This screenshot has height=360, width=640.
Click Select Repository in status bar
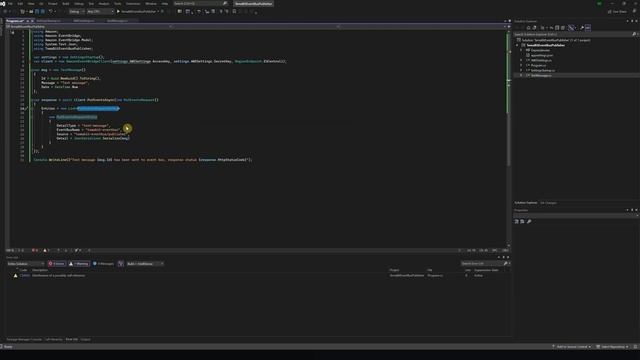click(x=612, y=347)
